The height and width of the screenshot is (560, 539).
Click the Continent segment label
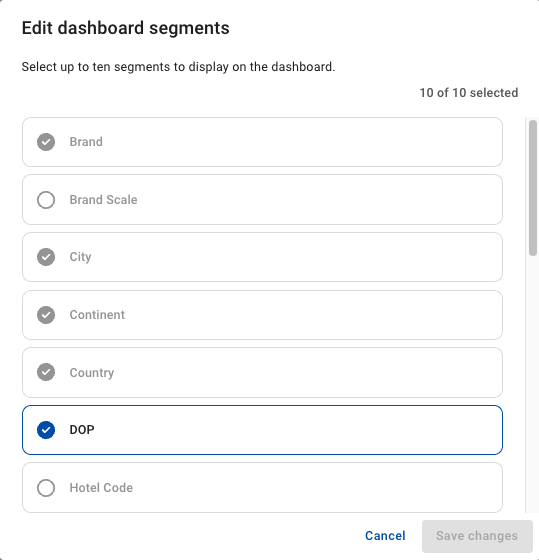click(x=97, y=315)
